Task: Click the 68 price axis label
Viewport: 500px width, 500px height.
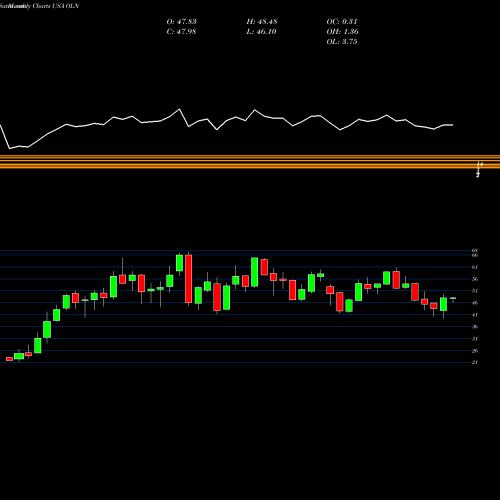Action: tap(475, 250)
